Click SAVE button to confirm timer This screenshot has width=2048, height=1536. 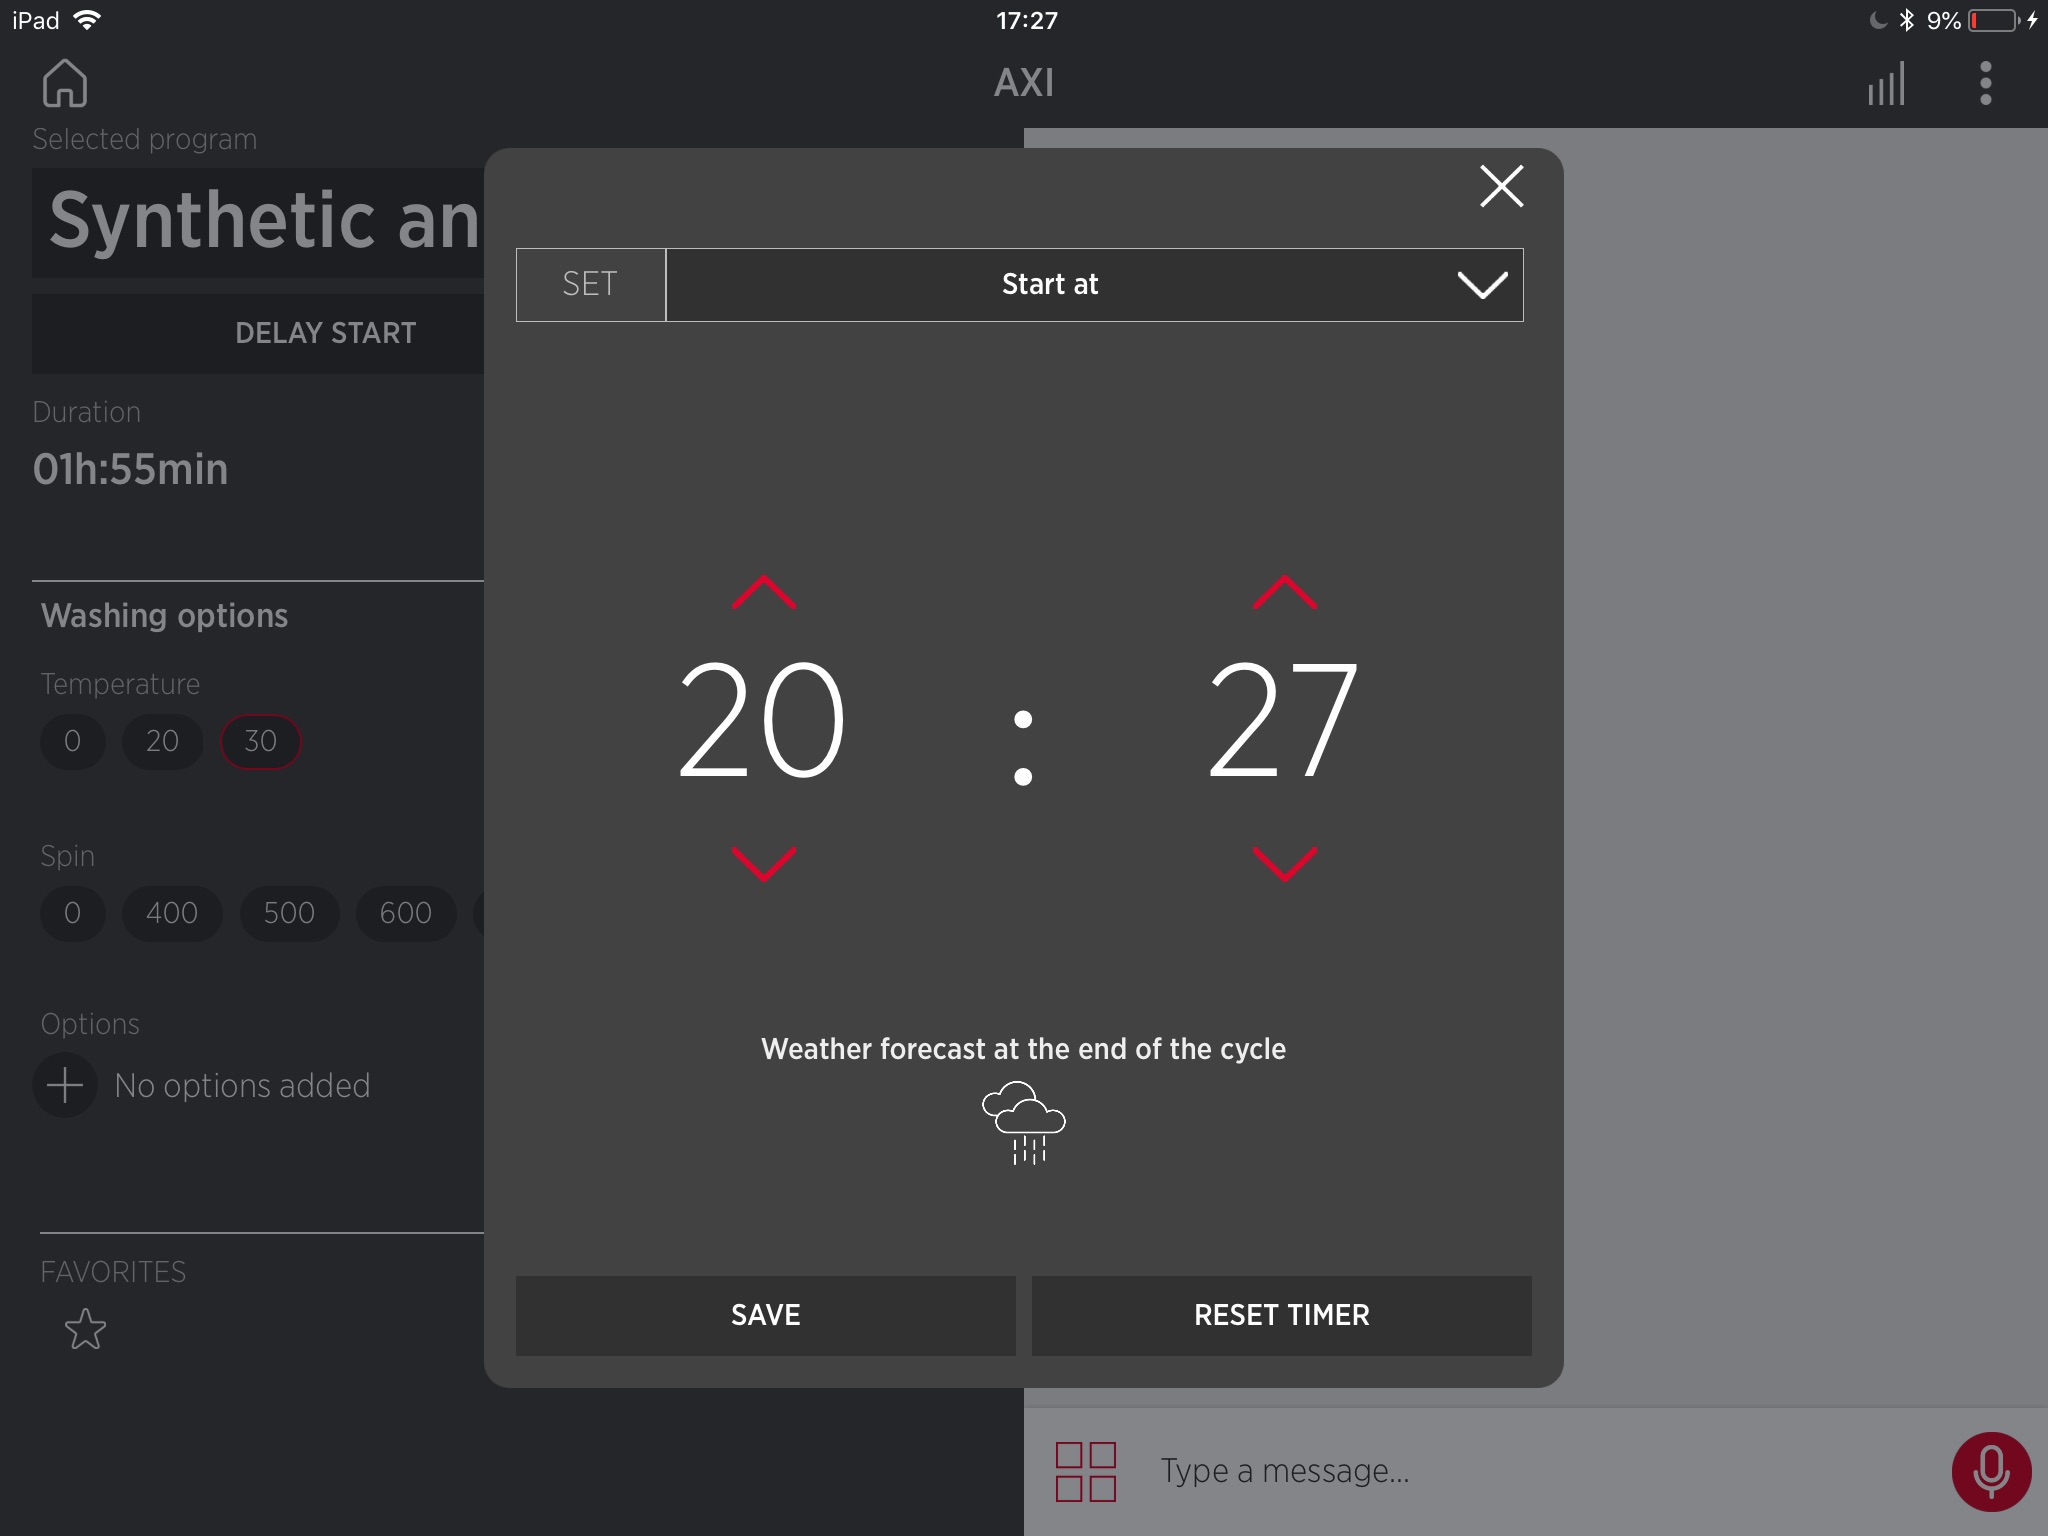[x=764, y=1315]
